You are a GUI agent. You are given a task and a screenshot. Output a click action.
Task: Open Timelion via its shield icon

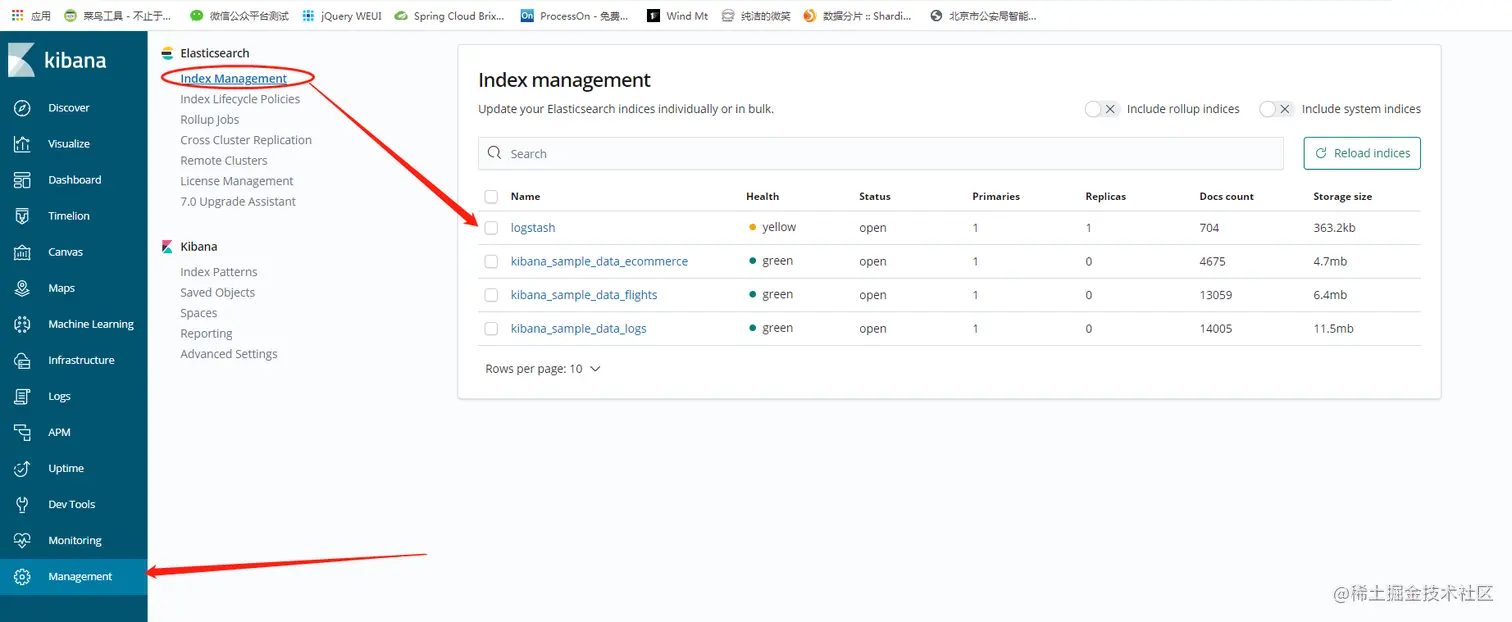click(22, 216)
